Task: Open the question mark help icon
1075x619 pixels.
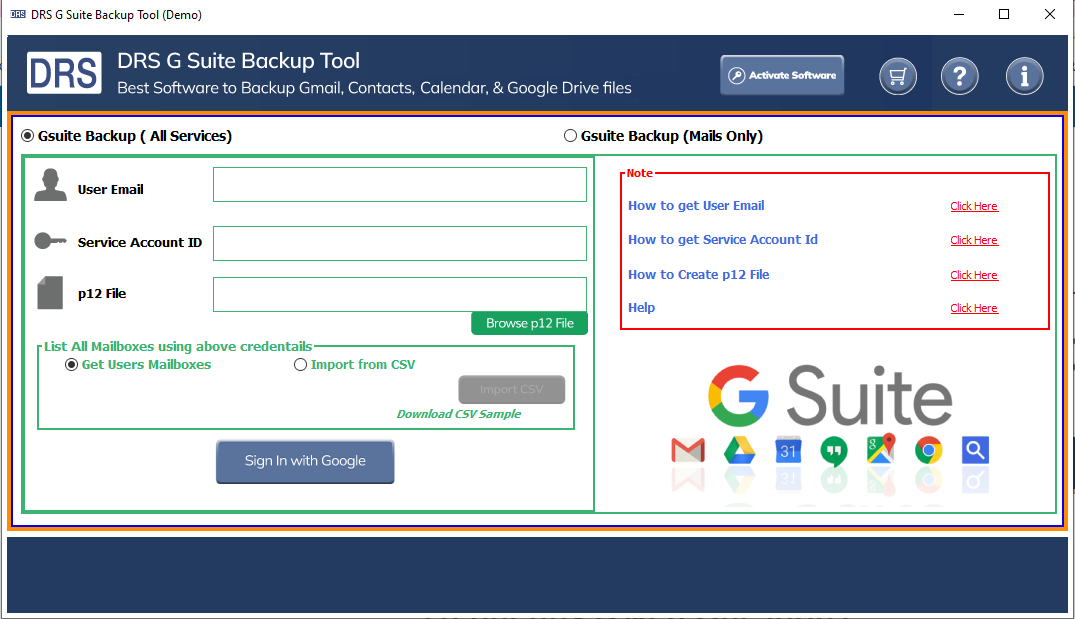Action: pos(959,75)
